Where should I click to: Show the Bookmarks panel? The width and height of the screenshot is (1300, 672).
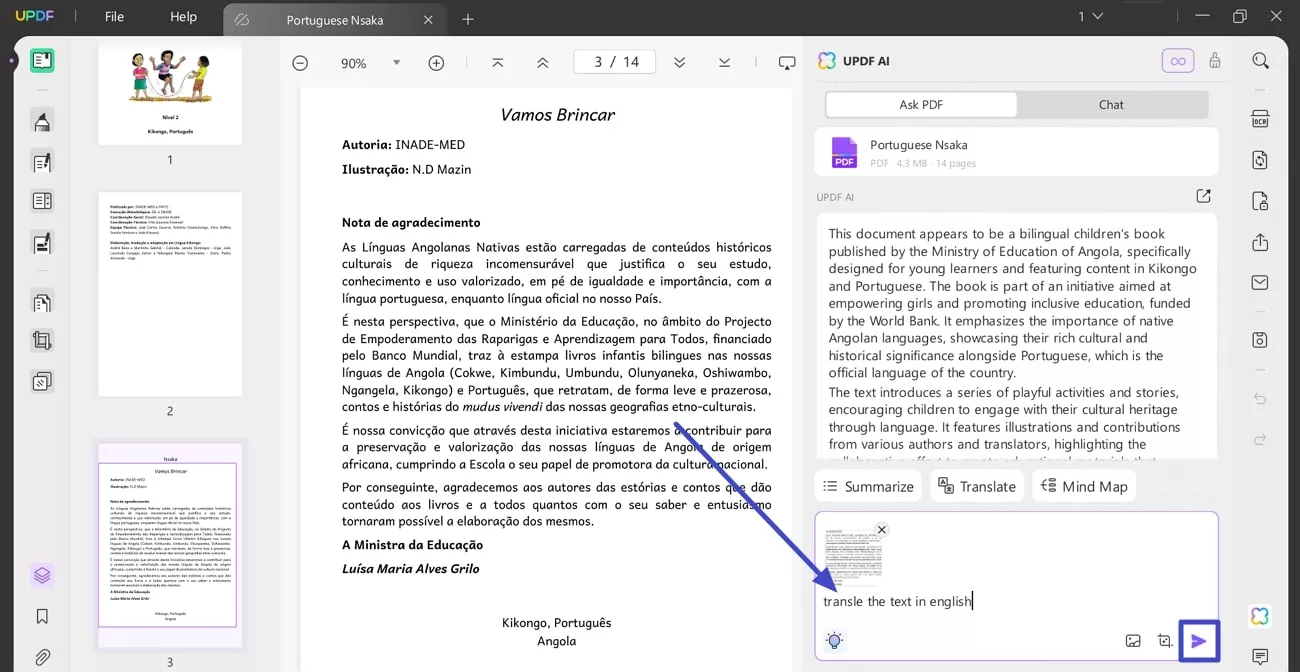pos(42,616)
